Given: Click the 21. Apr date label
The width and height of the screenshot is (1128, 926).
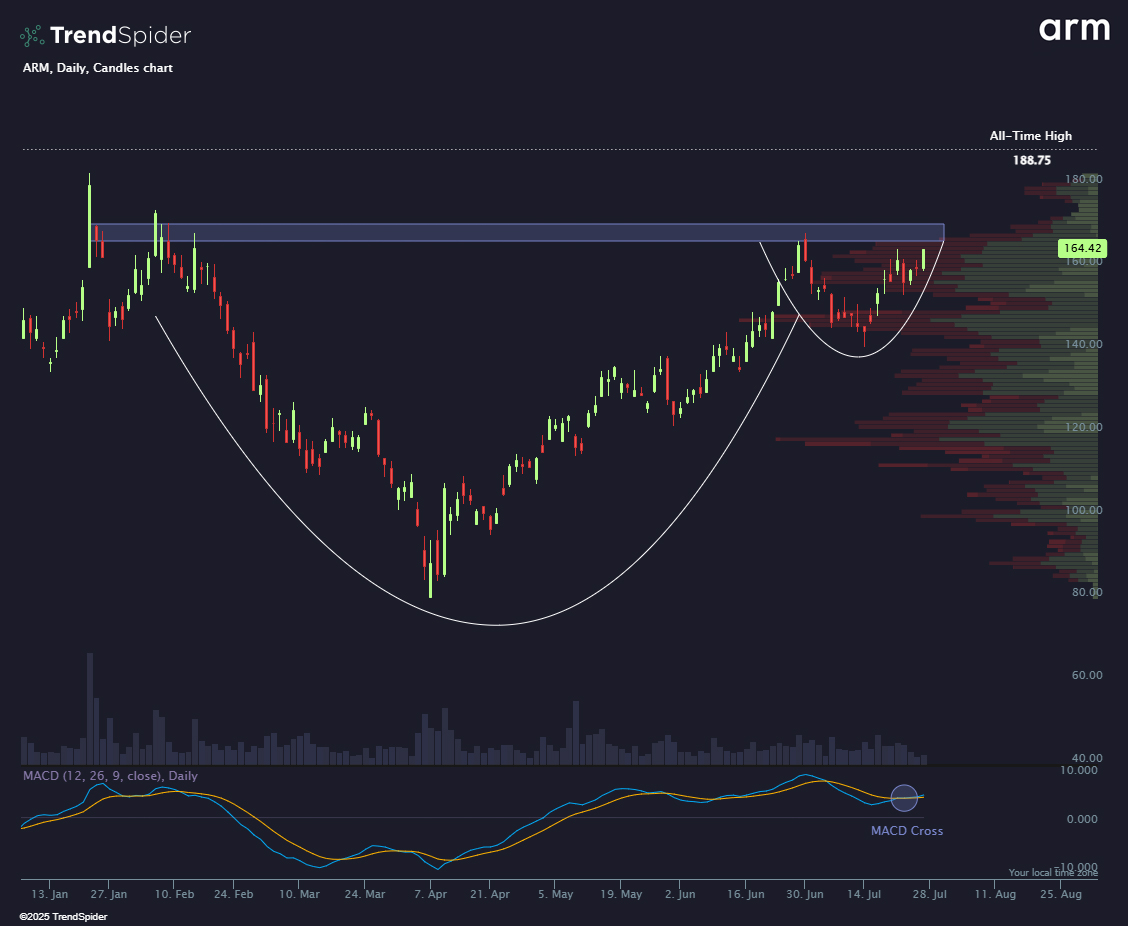Looking at the screenshot, I should point(489,894).
